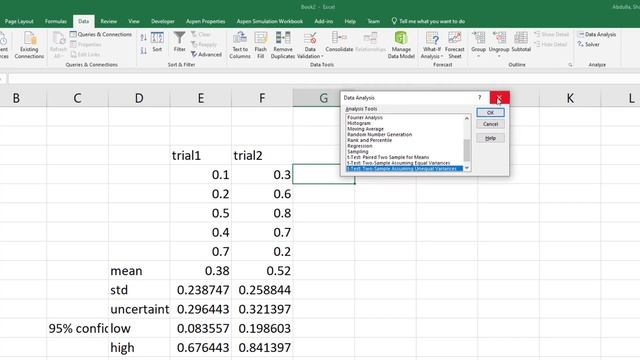Click the 95% confic label cell

coord(77,328)
